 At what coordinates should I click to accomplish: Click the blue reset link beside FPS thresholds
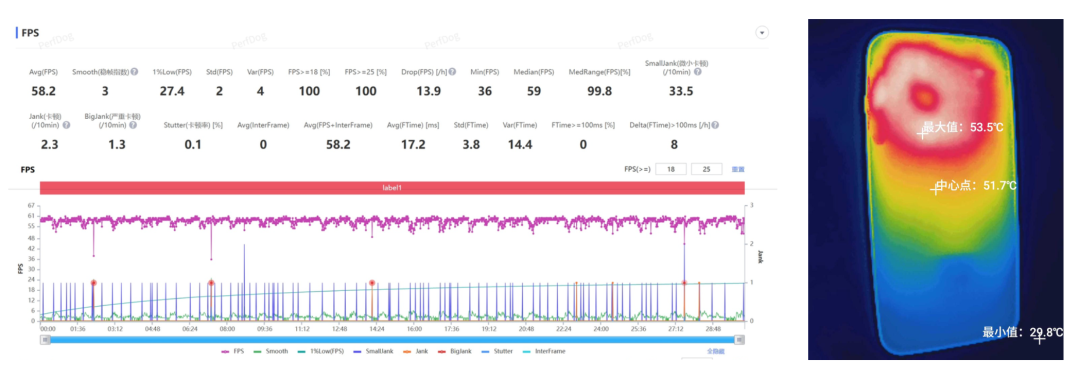[x=738, y=169]
